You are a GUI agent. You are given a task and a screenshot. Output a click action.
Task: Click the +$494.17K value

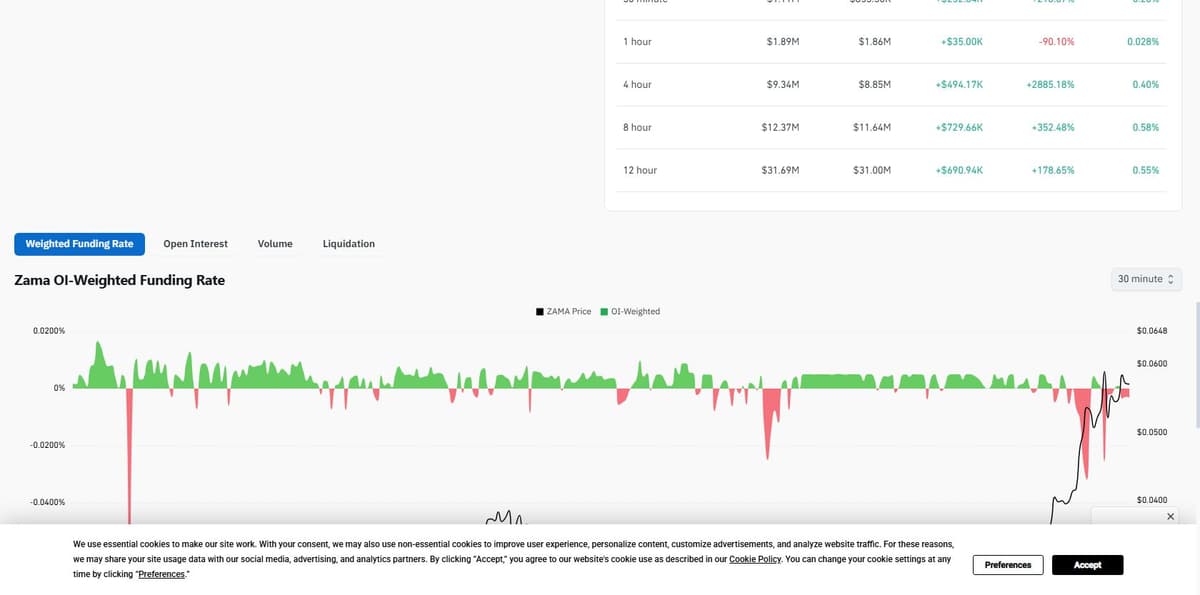coord(959,85)
